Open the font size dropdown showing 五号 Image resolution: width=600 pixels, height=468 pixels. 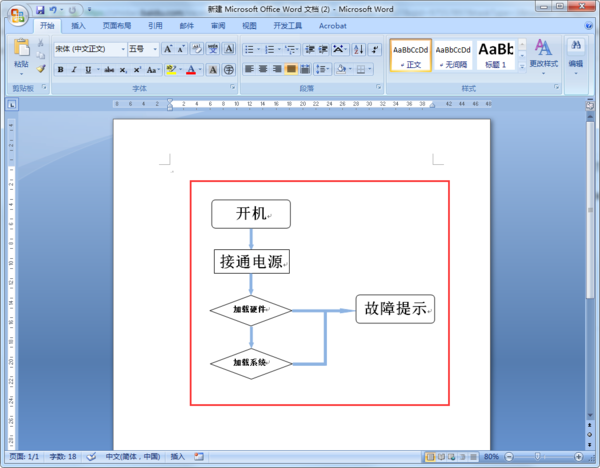click(x=143, y=49)
